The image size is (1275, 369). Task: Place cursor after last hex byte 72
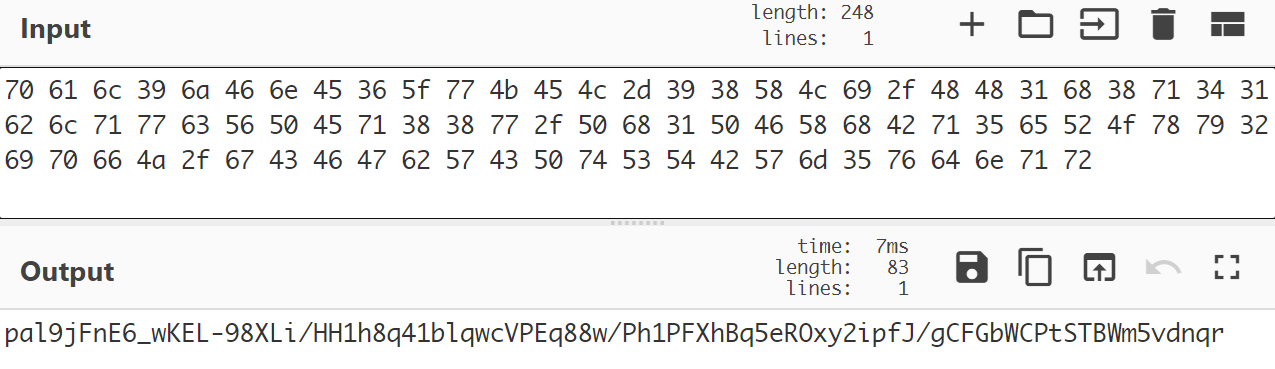(1093, 161)
